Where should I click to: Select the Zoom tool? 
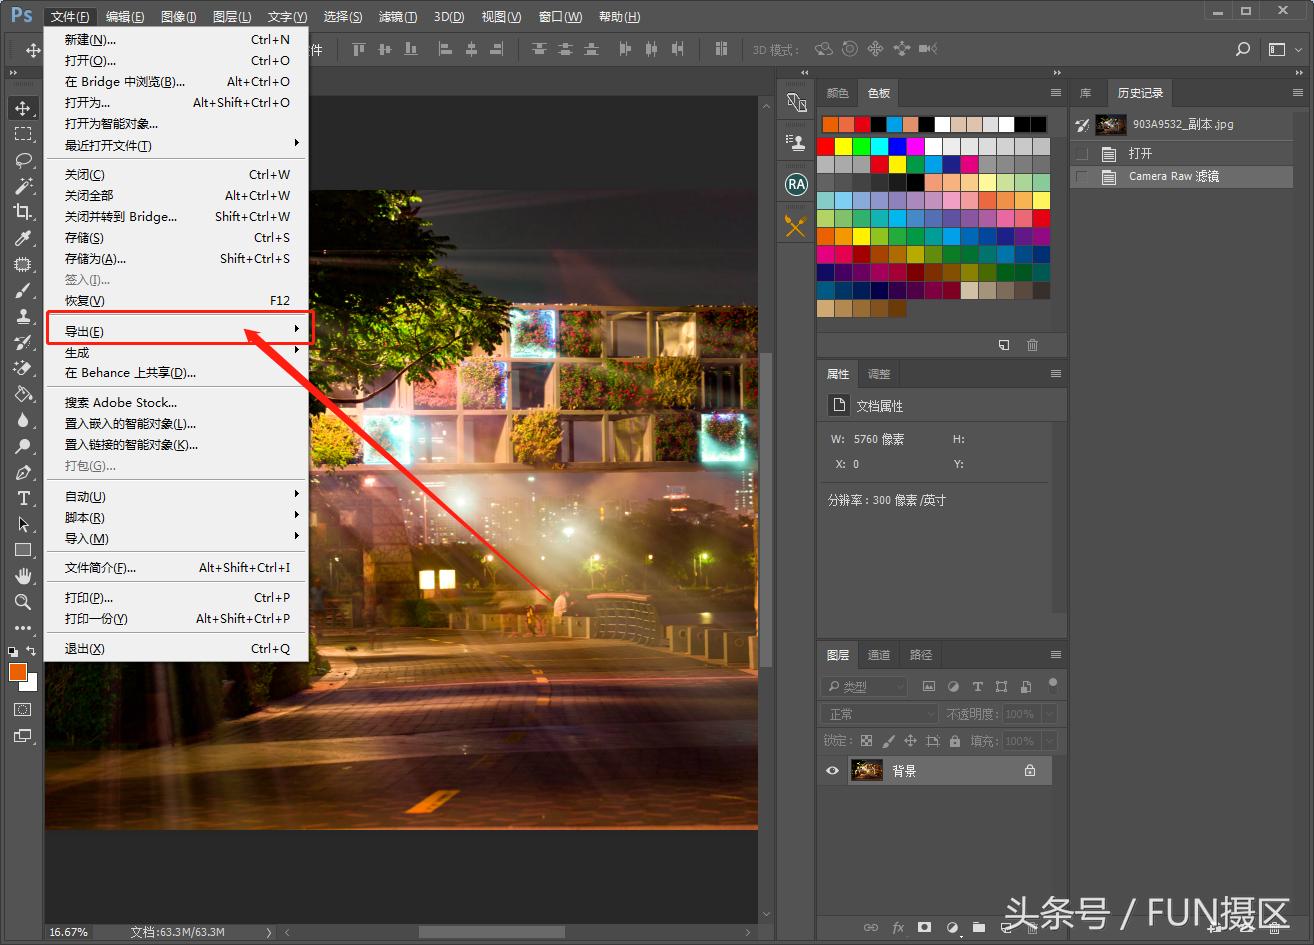(x=22, y=602)
